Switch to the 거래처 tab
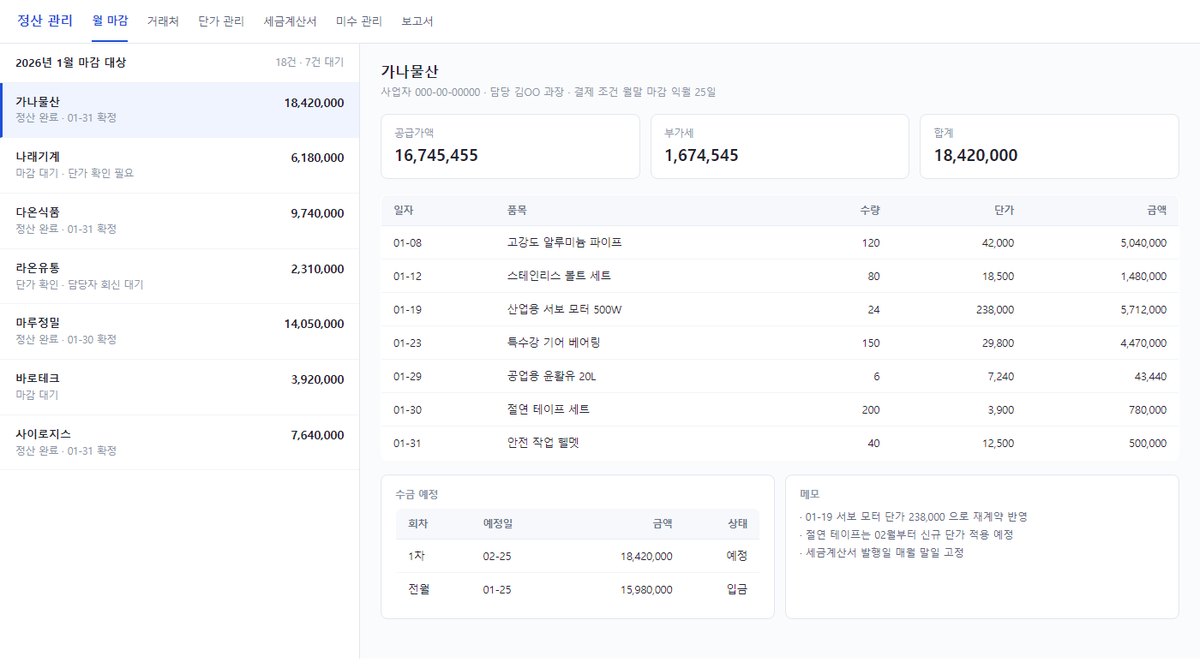This screenshot has height=668, width=1200. coord(163,21)
